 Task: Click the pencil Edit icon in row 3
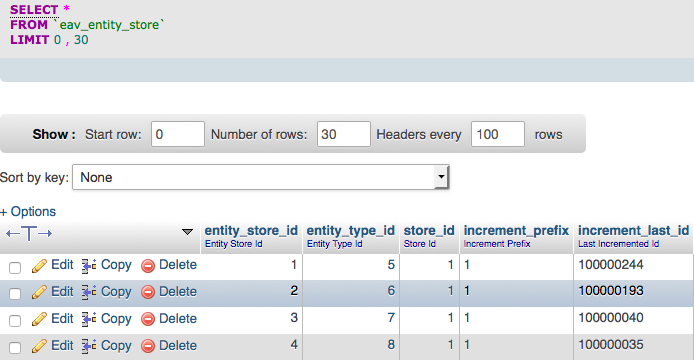(x=39, y=320)
